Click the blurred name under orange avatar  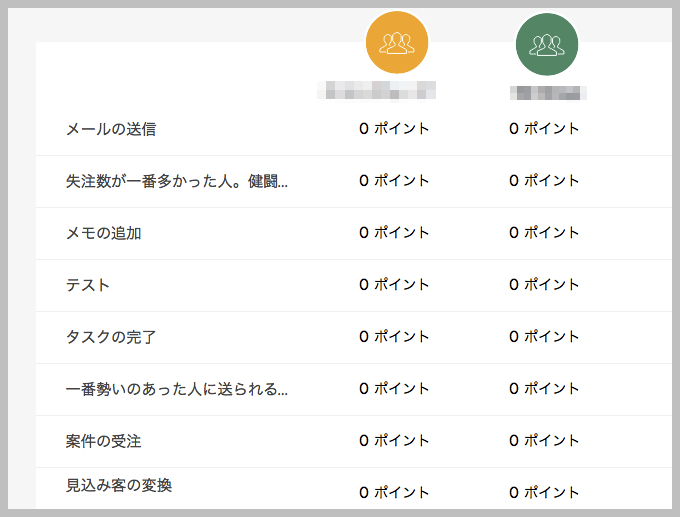click(x=377, y=91)
